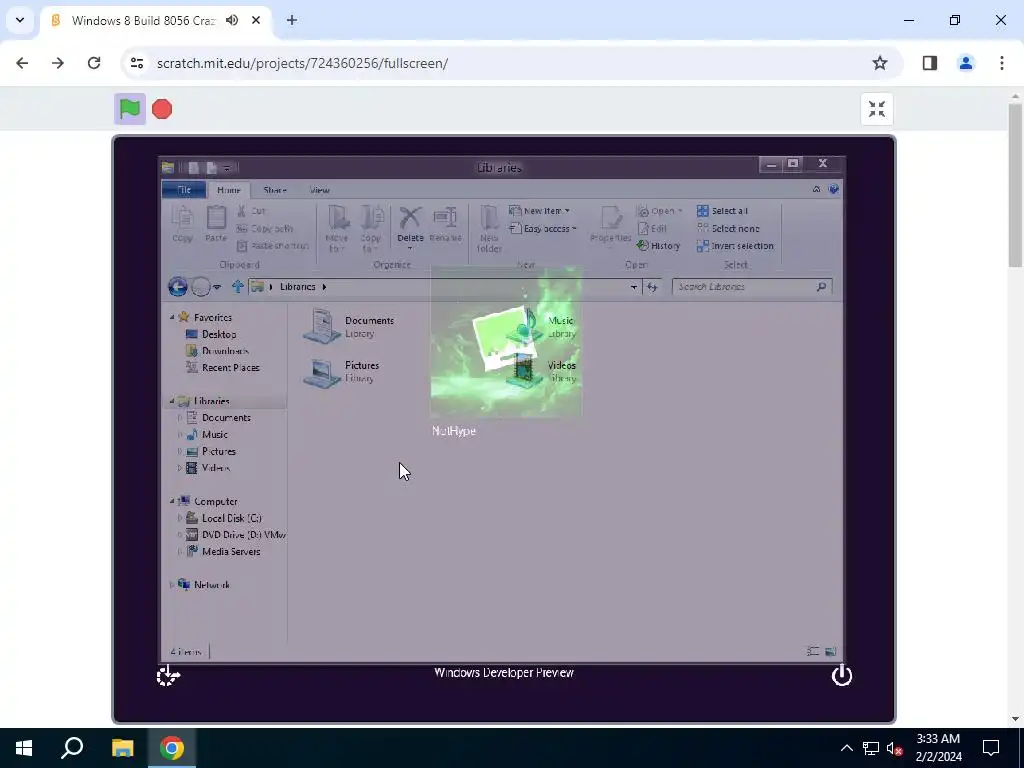Collapse the Computer tree node

pos(172,502)
